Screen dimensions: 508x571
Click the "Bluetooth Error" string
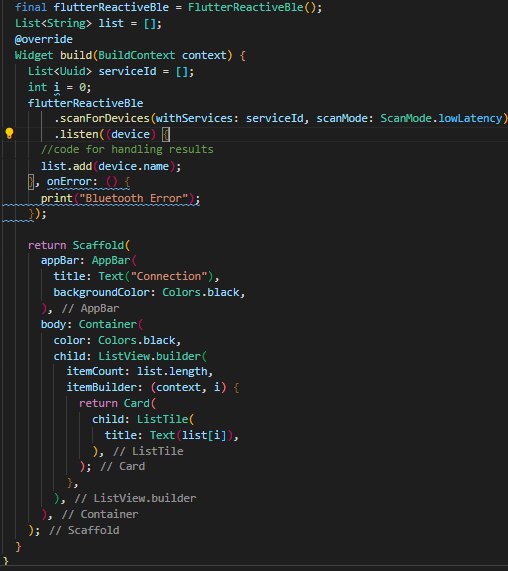pyautogui.click(x=134, y=198)
